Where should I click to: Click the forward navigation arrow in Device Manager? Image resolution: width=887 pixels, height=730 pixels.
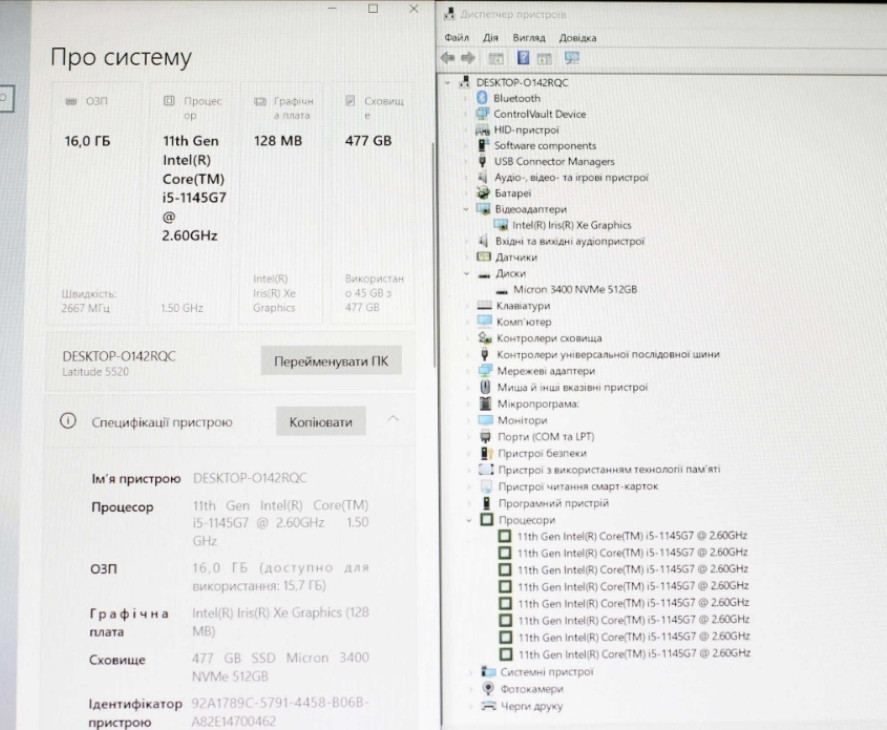point(468,56)
